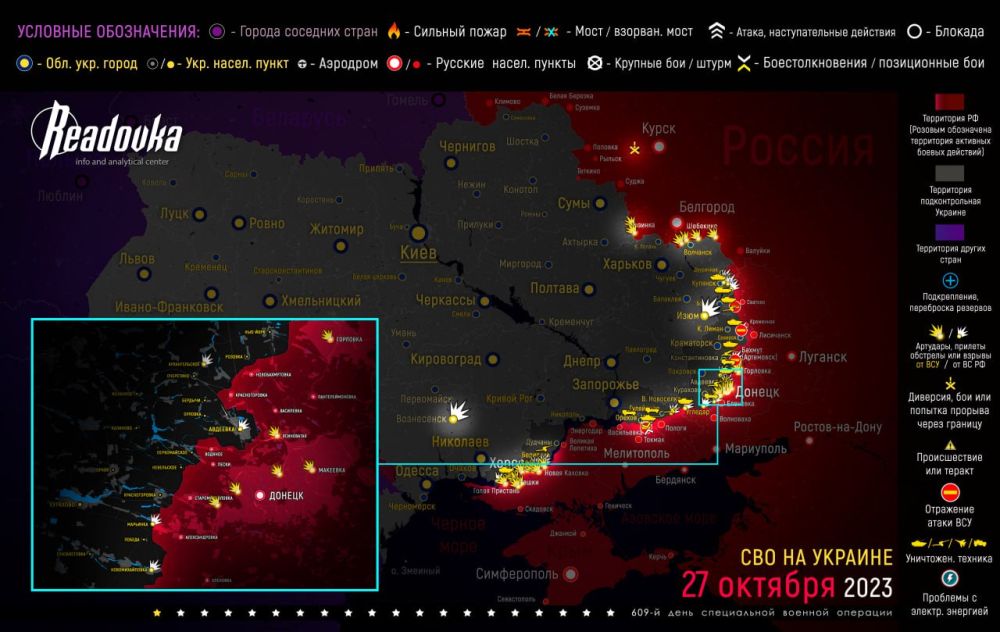The height and width of the screenshot is (632, 1000).
Task: Click the Мариуполь city label
Action: point(756,449)
